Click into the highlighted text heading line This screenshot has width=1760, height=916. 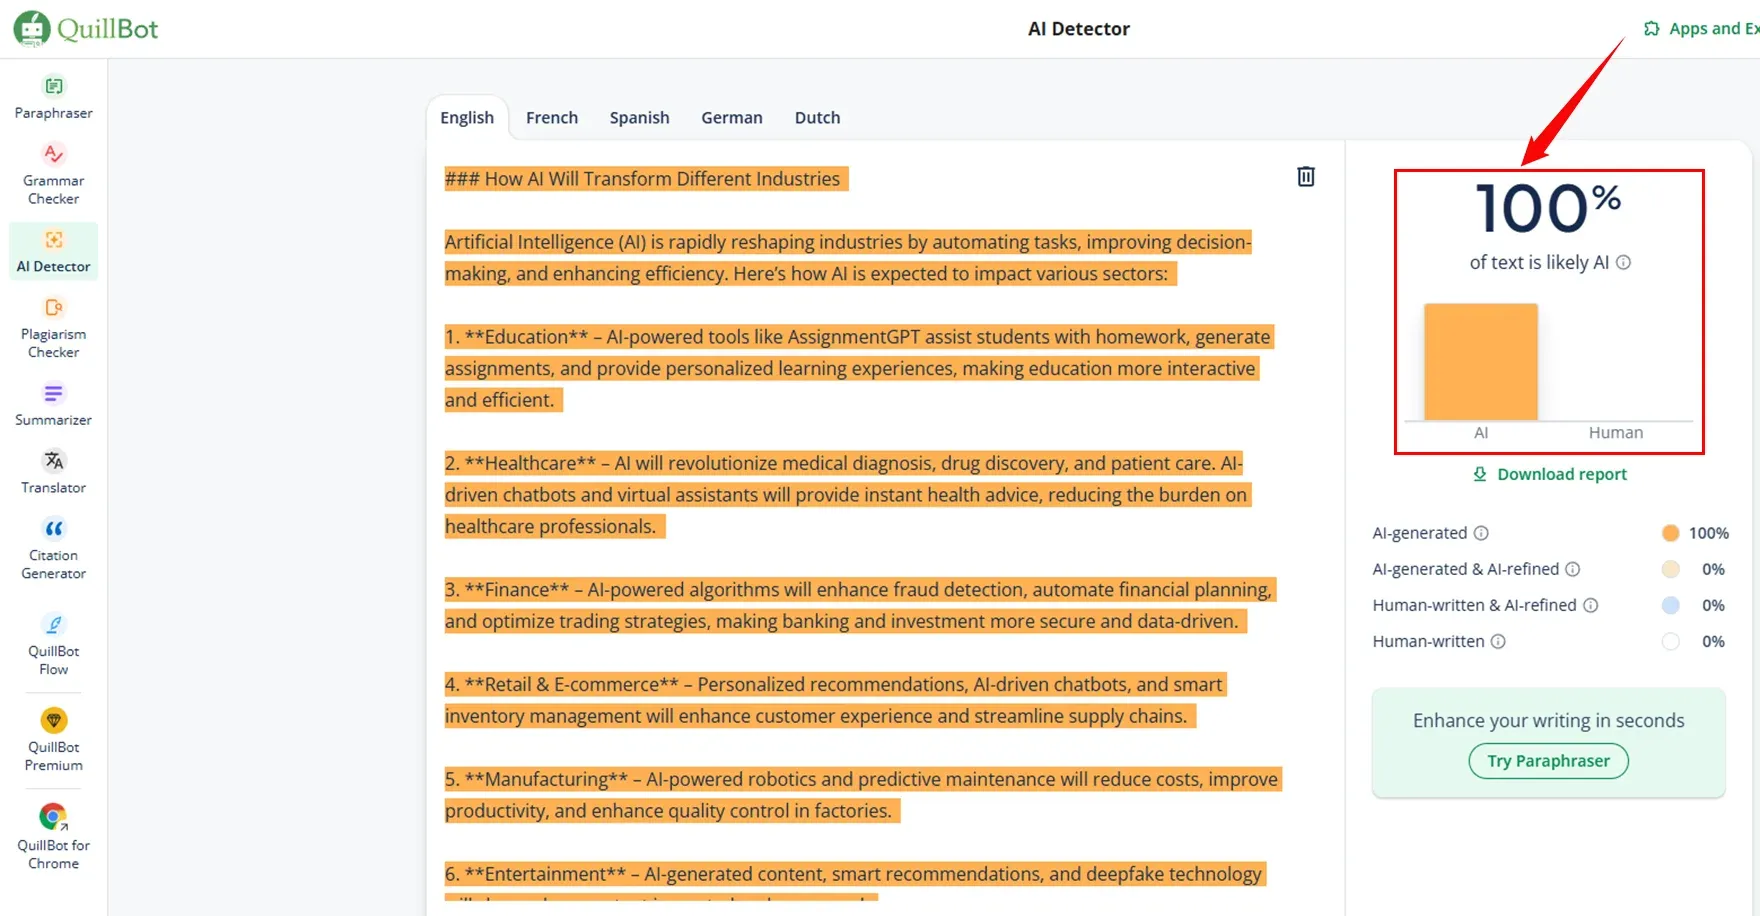(x=646, y=179)
